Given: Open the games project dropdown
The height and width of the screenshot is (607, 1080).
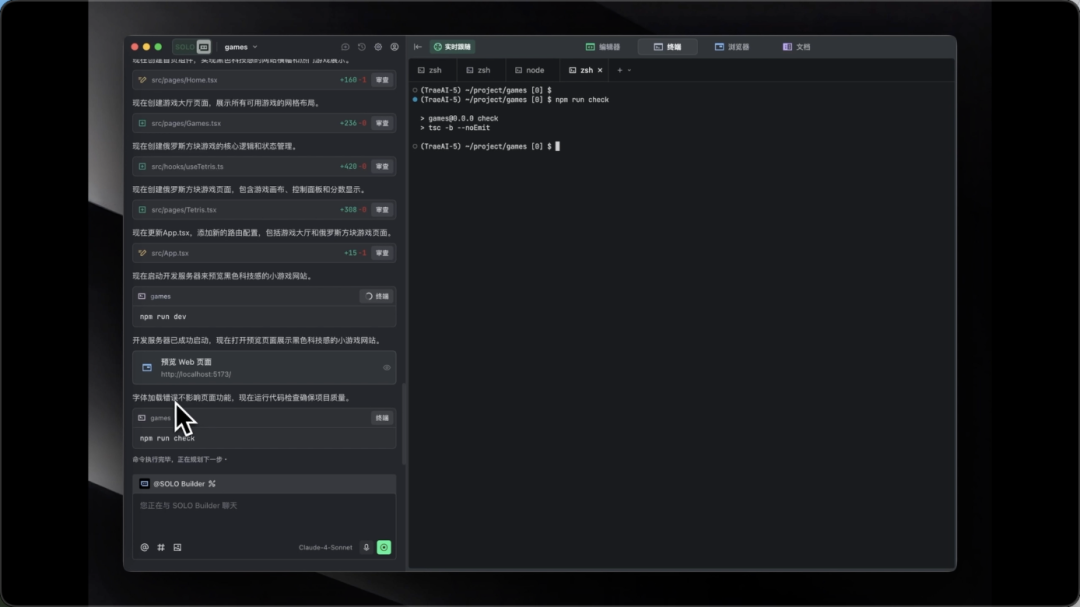Looking at the screenshot, I should [241, 47].
